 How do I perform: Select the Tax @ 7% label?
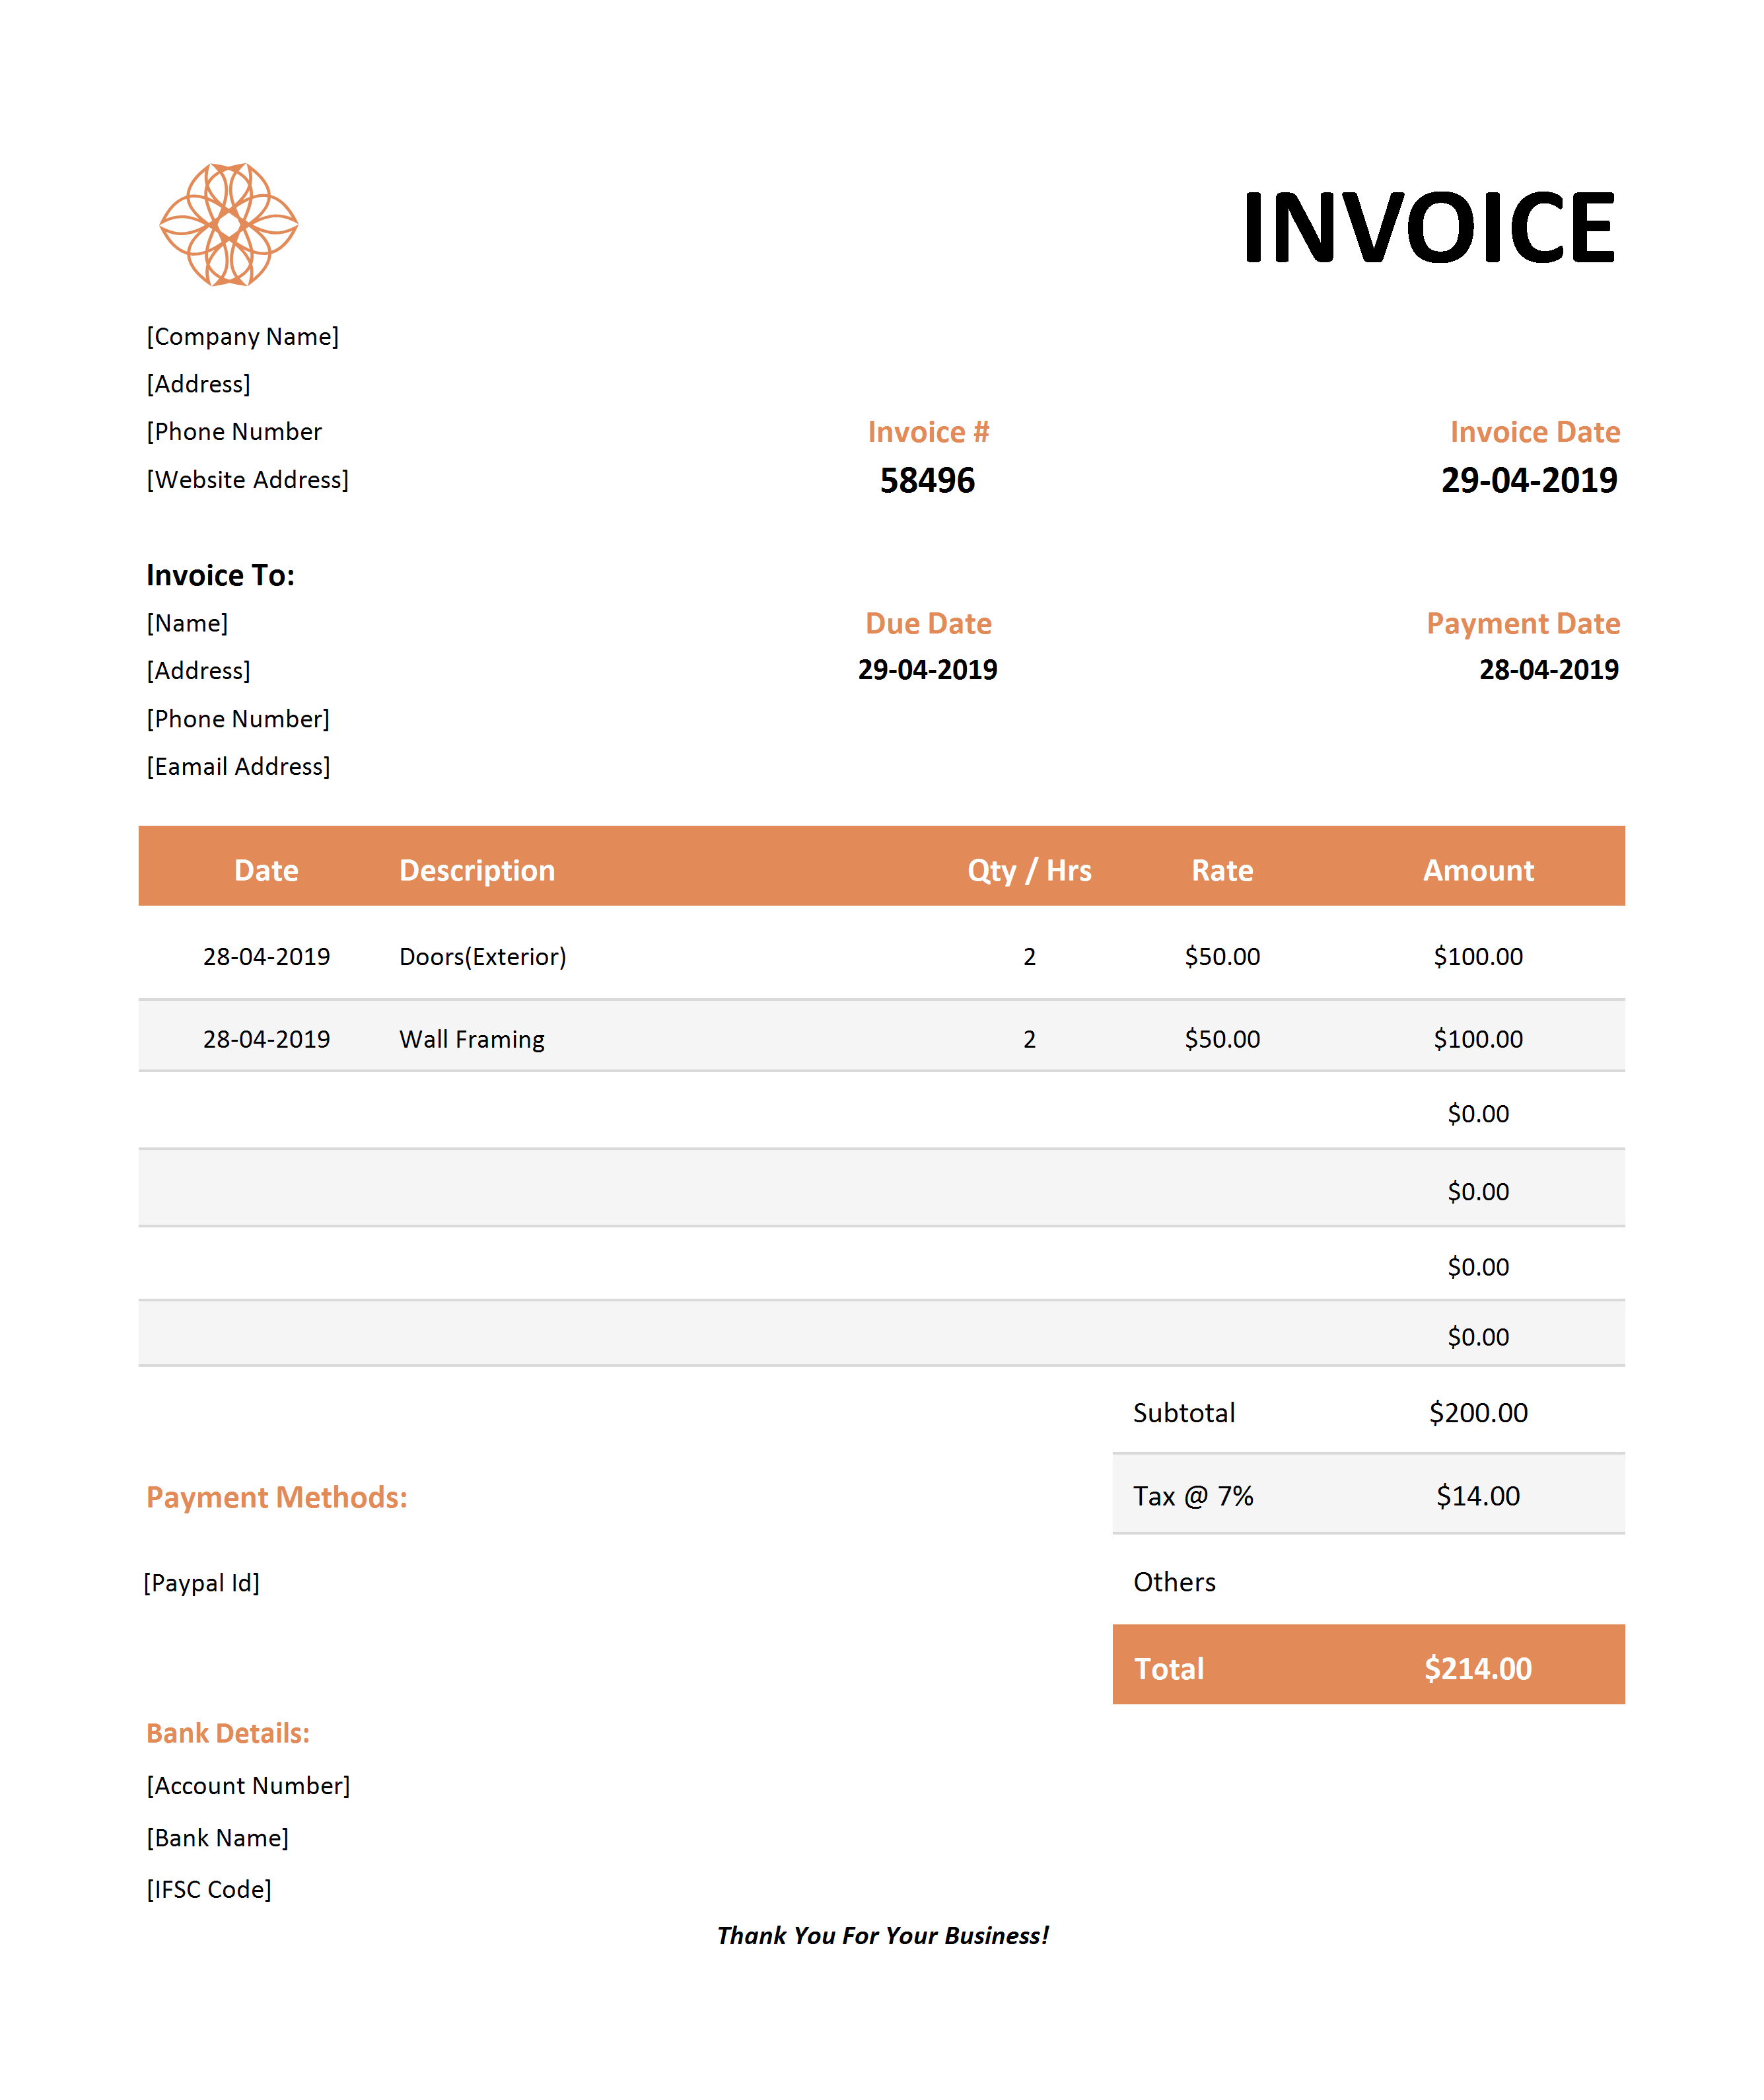pyautogui.click(x=1193, y=1497)
